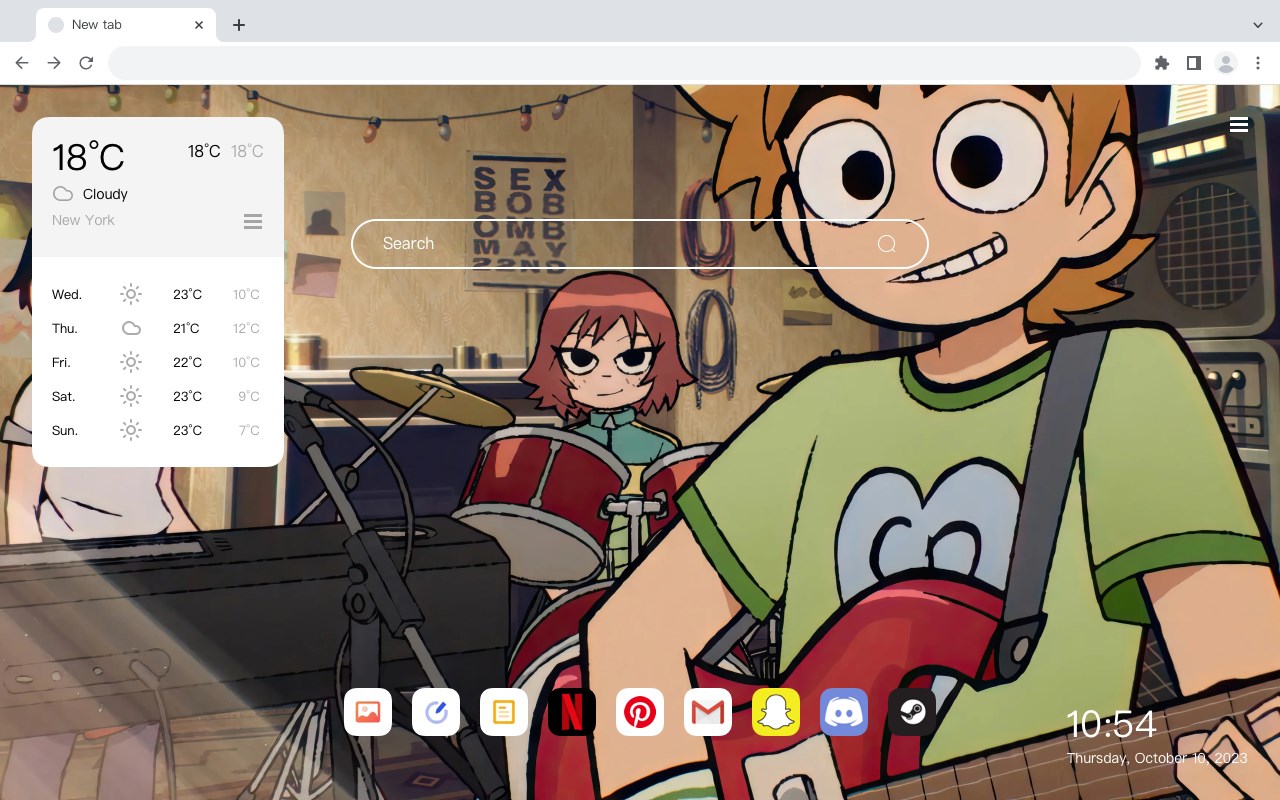Click Sunday's 7°C low temperature
The image size is (1280, 800).
[249, 430]
